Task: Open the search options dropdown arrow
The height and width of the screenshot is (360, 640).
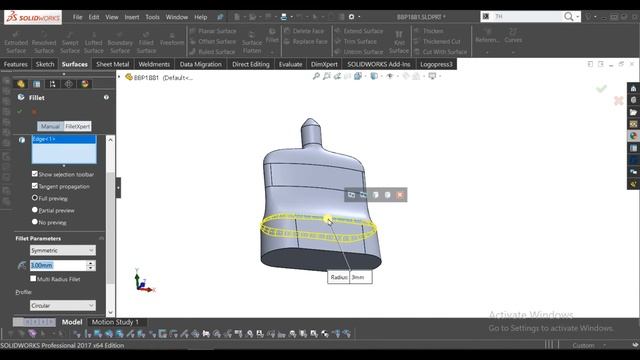Action: tap(578, 17)
